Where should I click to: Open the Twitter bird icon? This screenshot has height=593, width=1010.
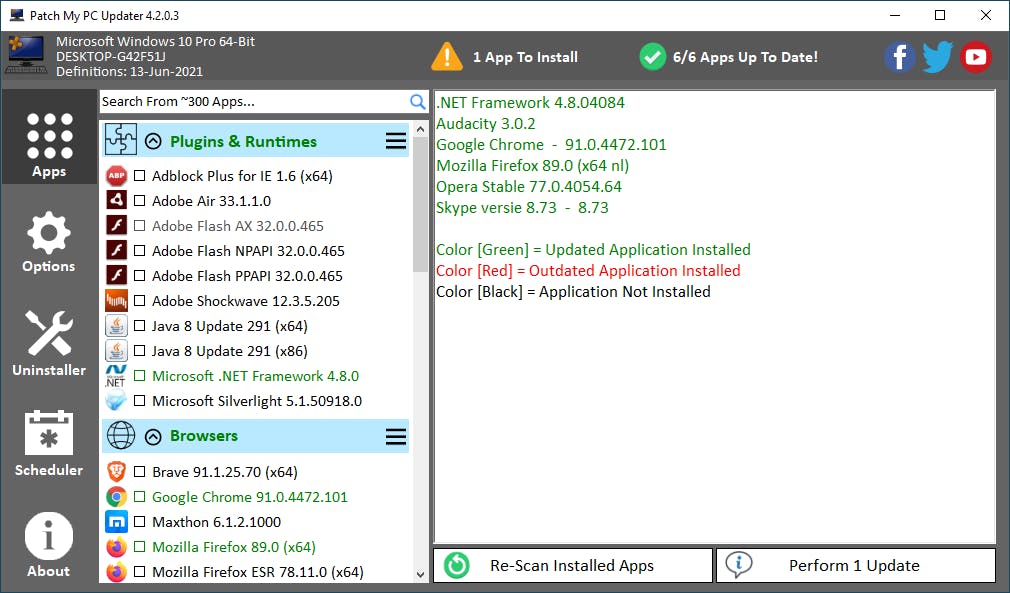click(x=937, y=57)
